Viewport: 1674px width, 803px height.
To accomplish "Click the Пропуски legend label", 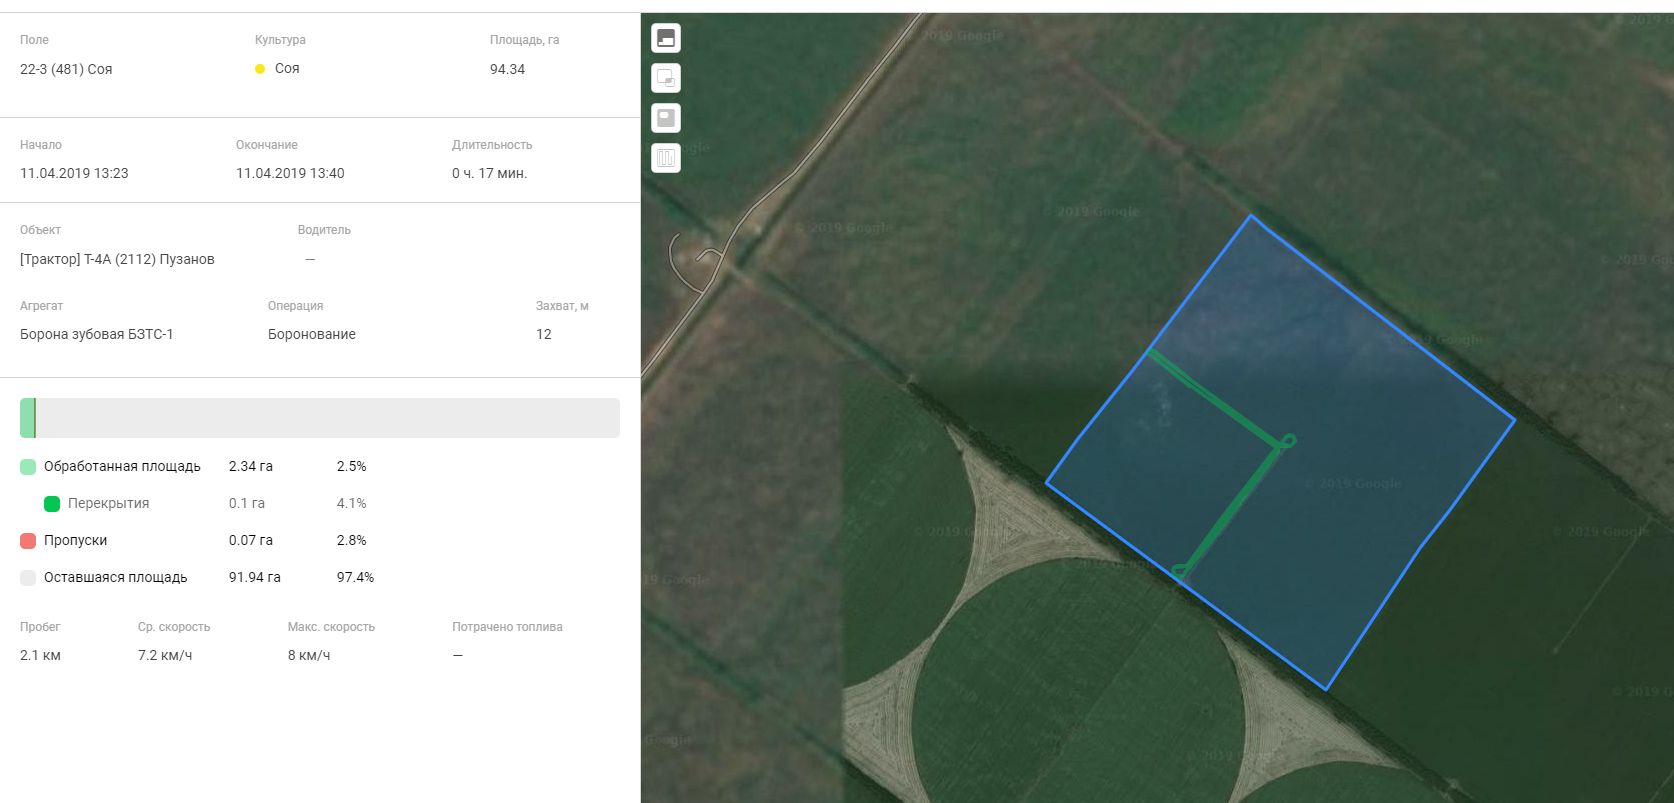I will [75, 540].
